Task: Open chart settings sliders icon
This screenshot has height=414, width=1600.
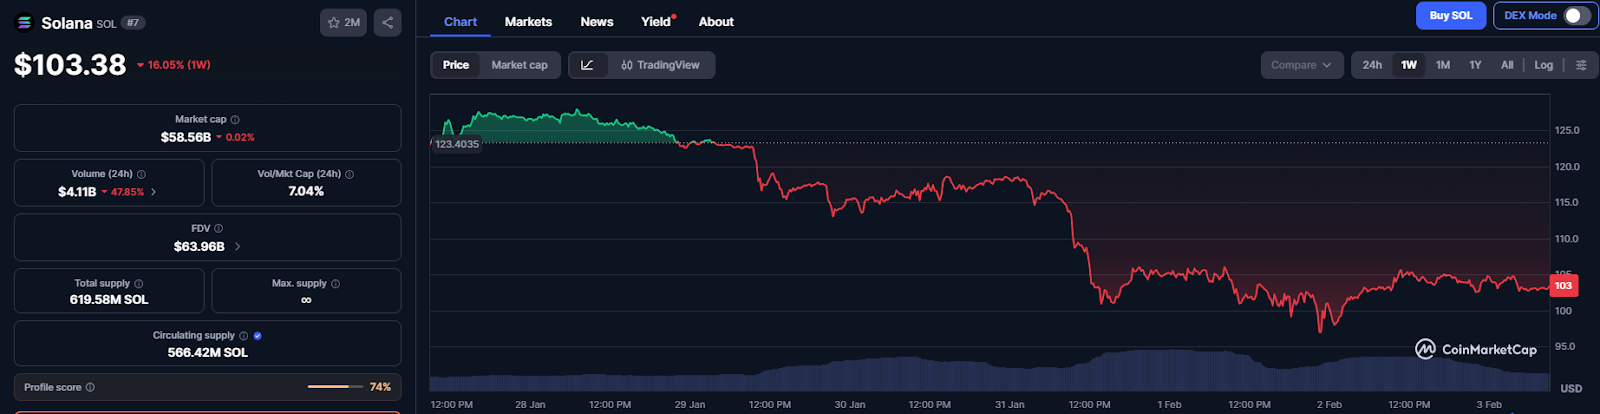Action: click(x=1581, y=65)
